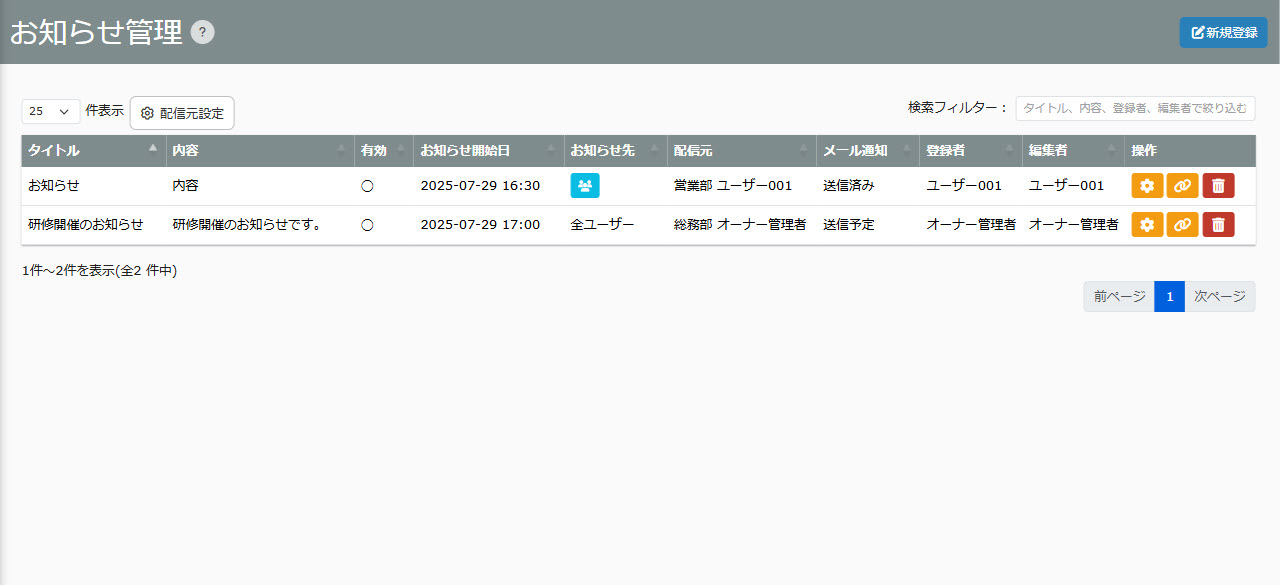
Task: Open settings for お知らせ row
Action: pos(1147,186)
